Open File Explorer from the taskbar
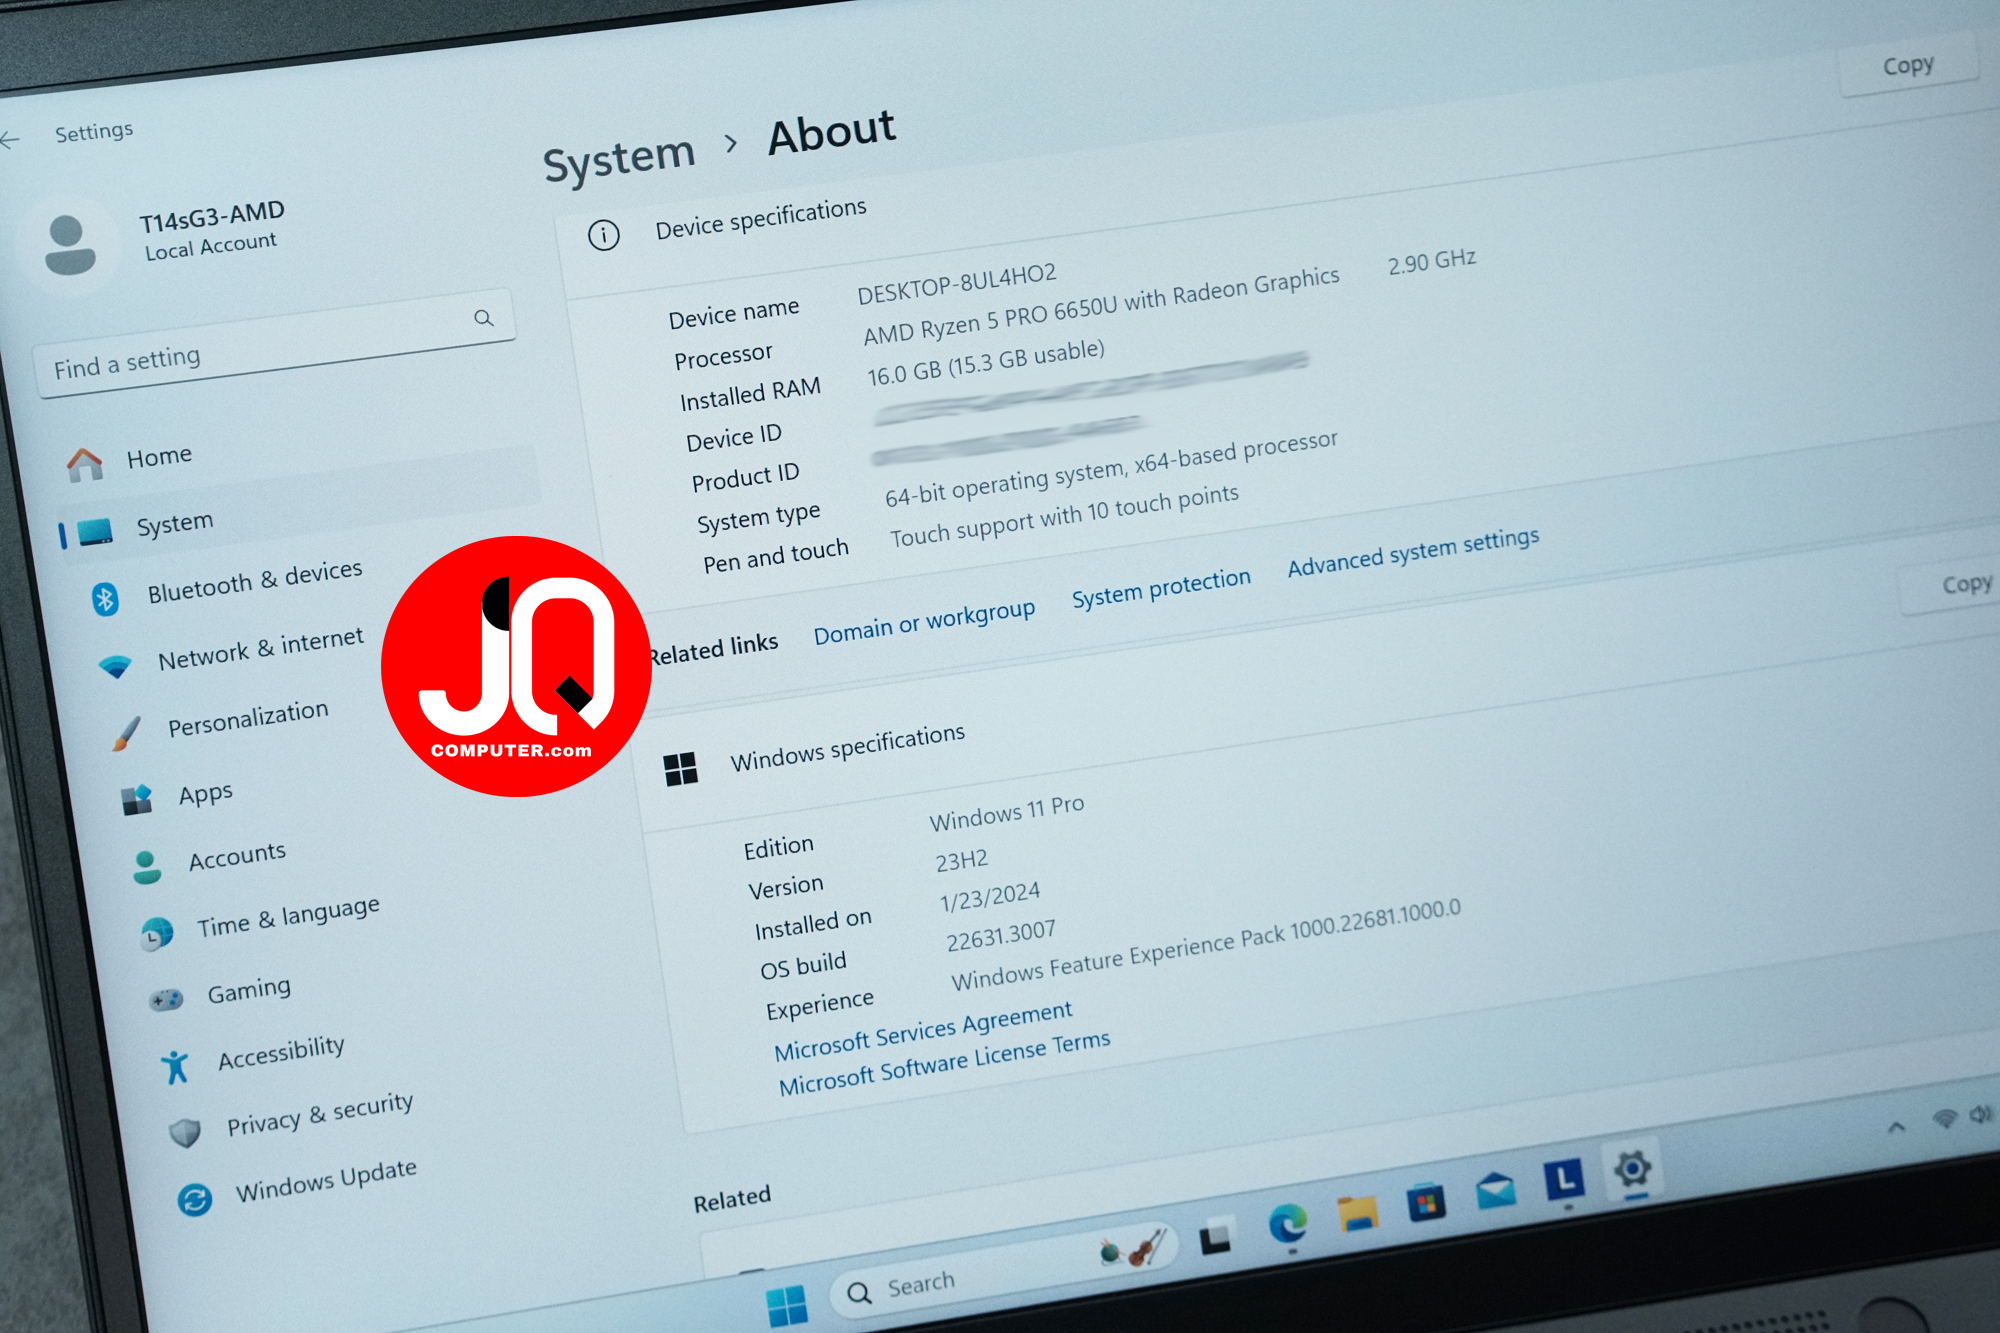Screen dimensions: 2000x1333 [1358, 1213]
